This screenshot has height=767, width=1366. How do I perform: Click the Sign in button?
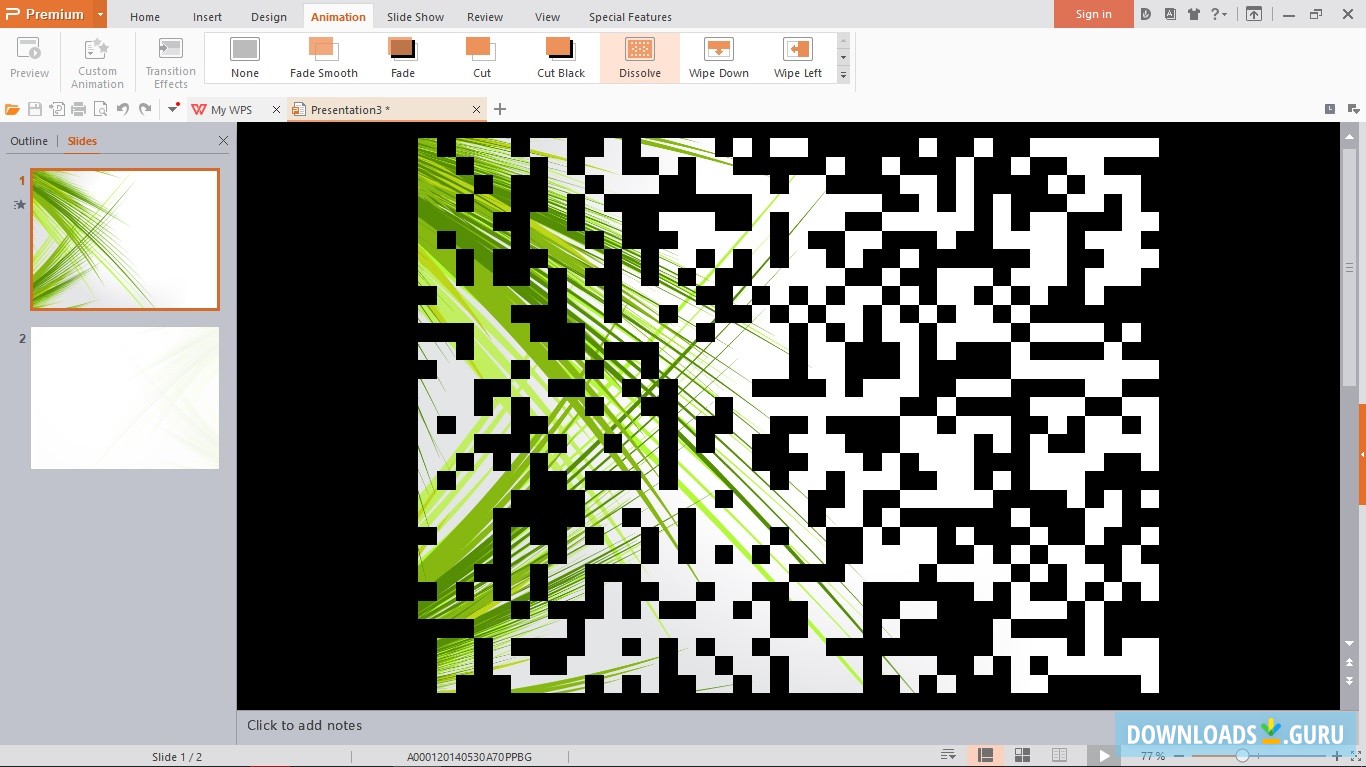click(1094, 14)
